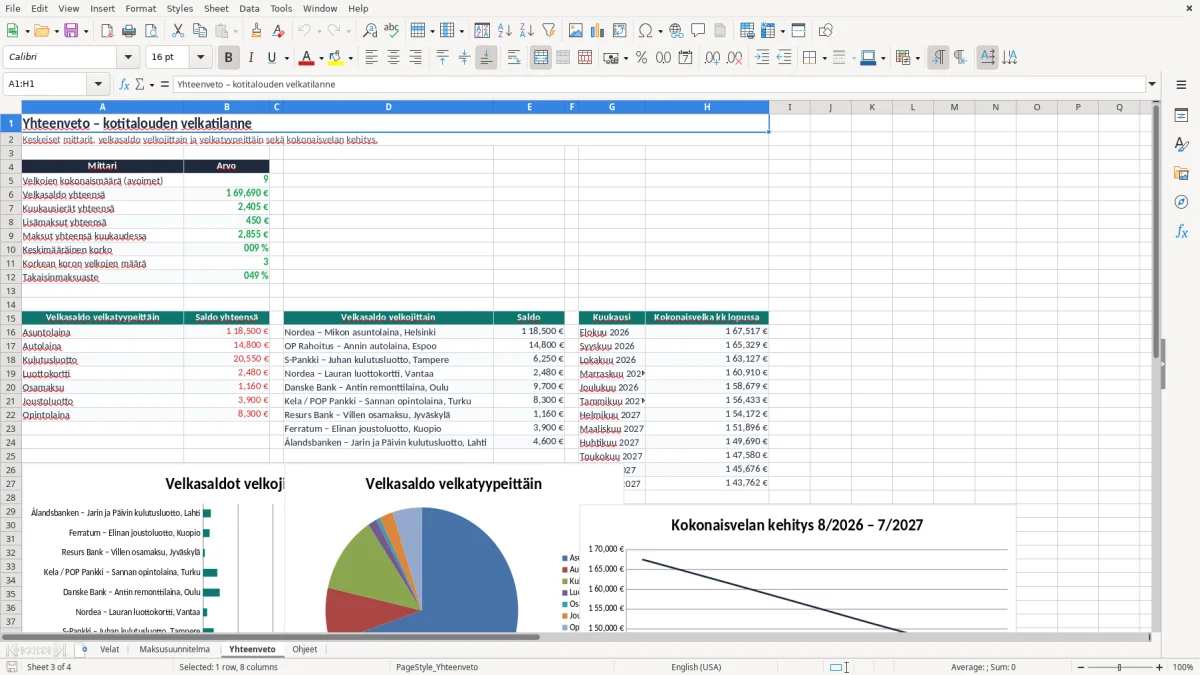Toggle Underline formatting
The width and height of the screenshot is (1200, 675).
point(271,58)
